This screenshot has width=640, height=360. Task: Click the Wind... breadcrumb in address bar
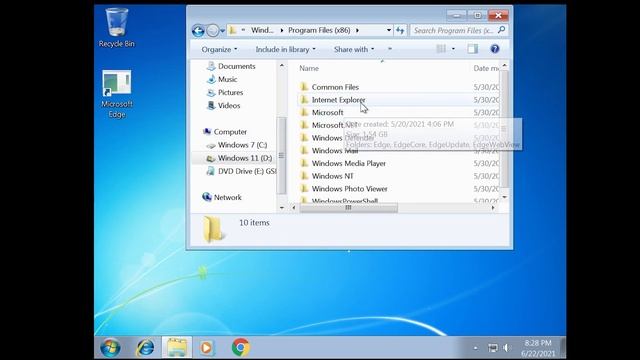tap(262, 30)
